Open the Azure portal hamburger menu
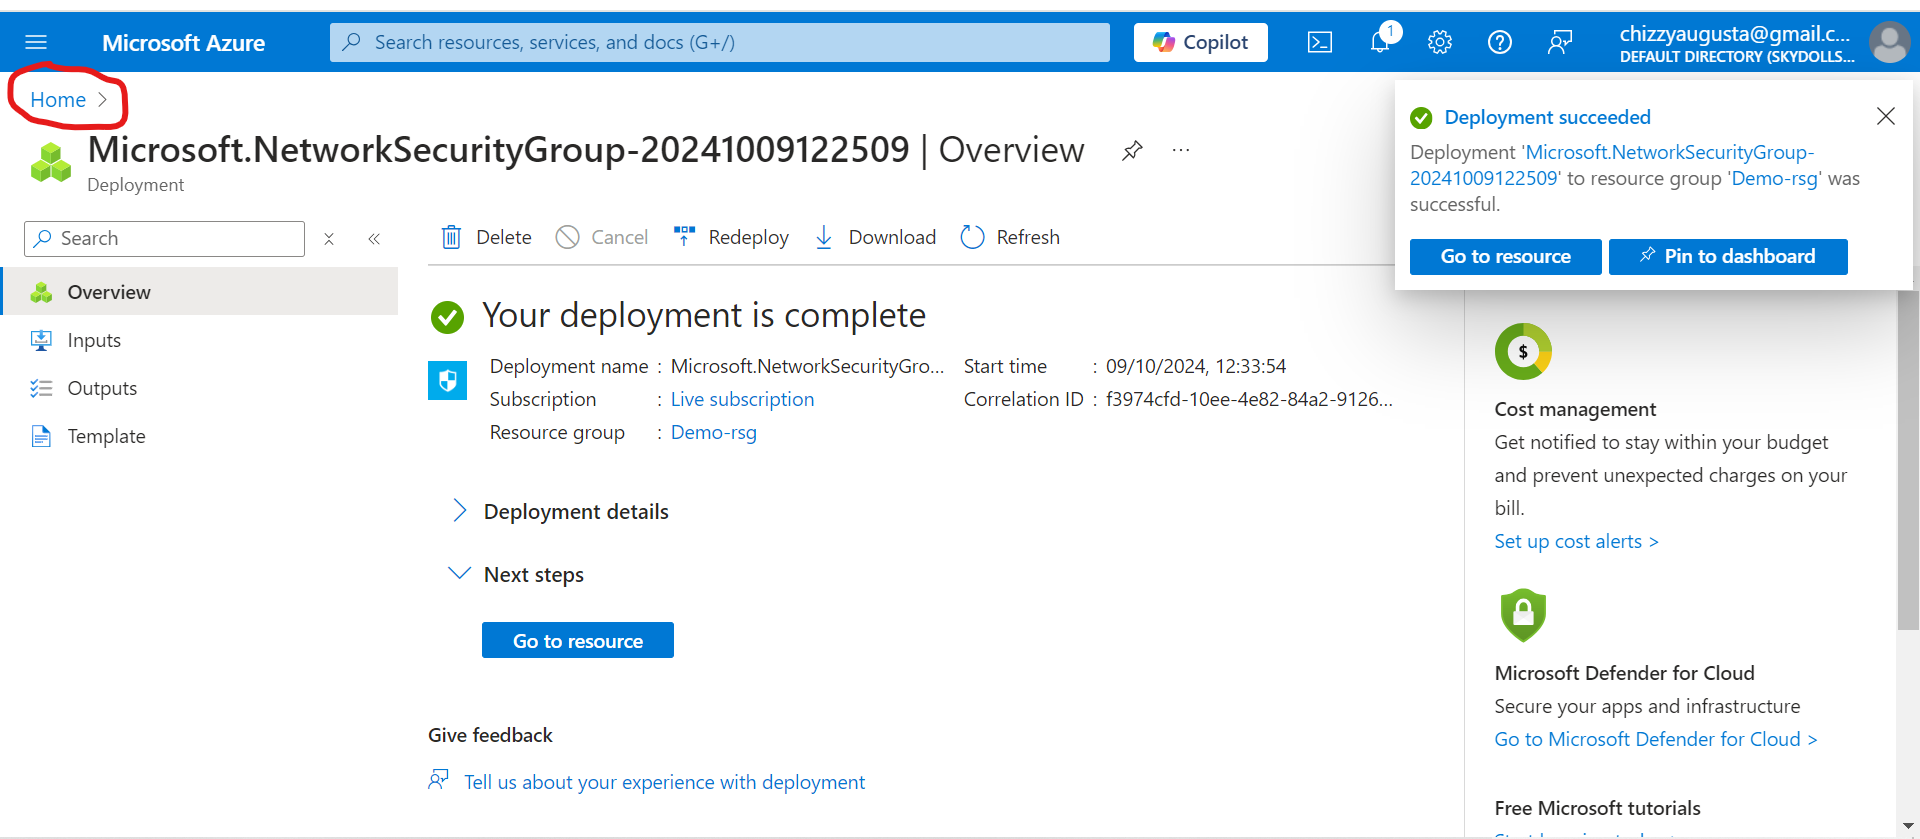Viewport: 1920px width, 839px height. tap(36, 42)
